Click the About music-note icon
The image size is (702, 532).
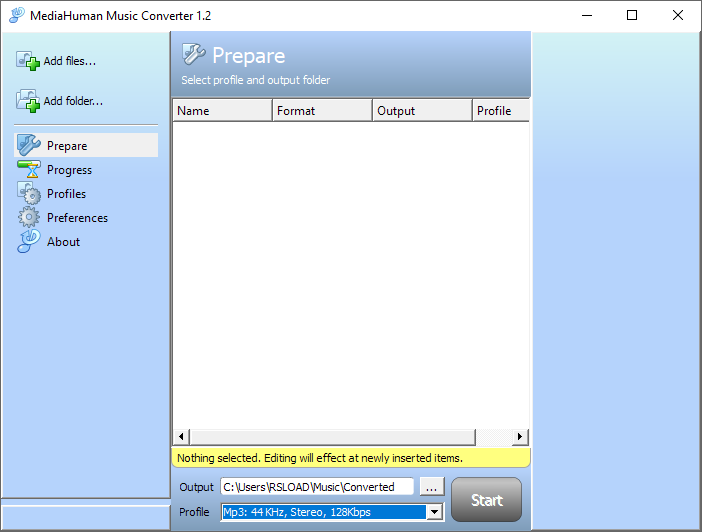click(29, 241)
